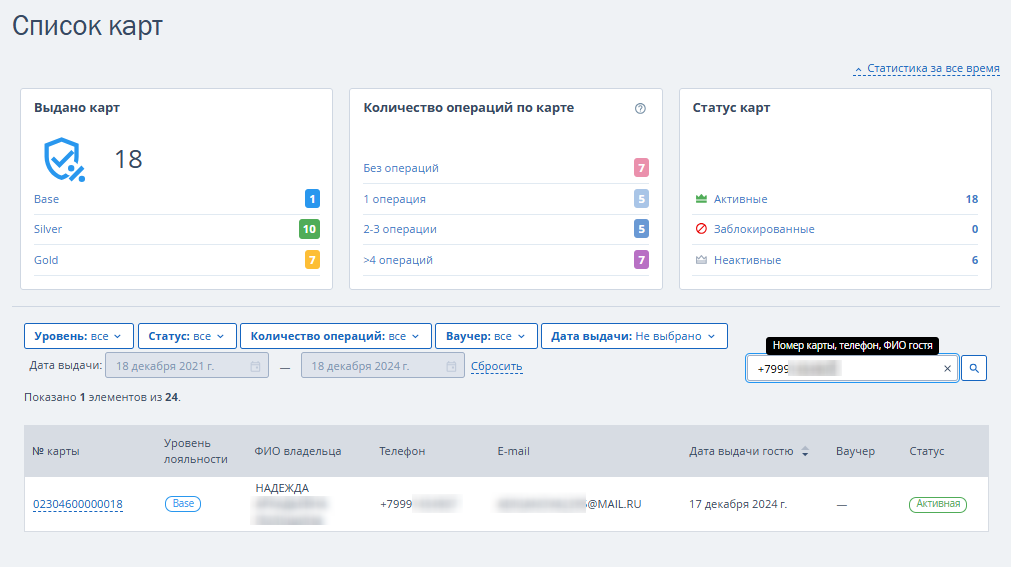1011x567 pixels.
Task: Filter cards without operations
Action: [x=400, y=168]
